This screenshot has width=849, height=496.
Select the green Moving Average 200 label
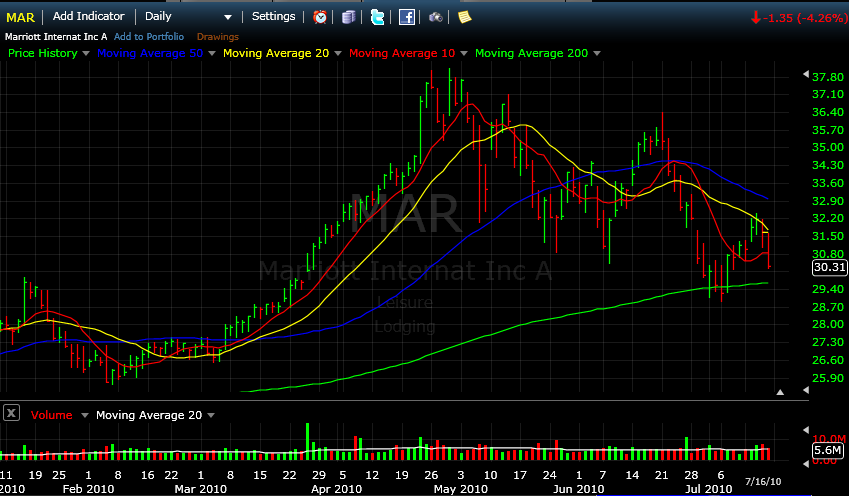click(531, 53)
